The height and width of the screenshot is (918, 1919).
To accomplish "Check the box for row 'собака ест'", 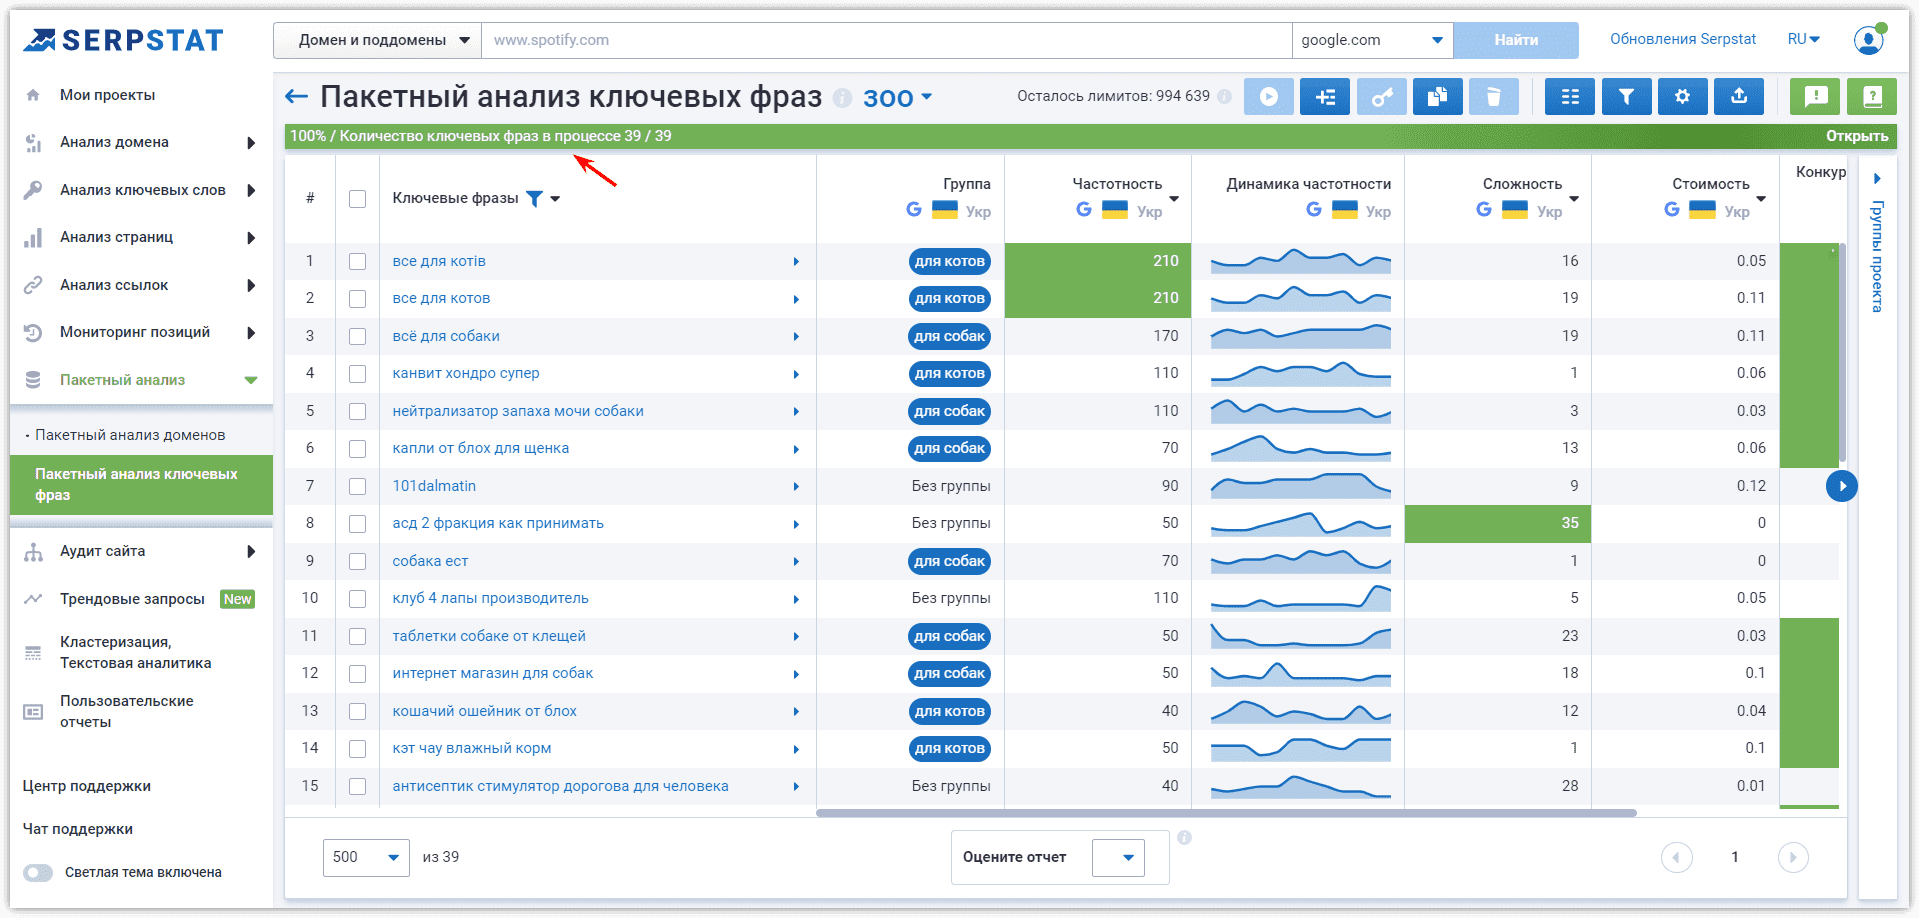I will click(357, 561).
